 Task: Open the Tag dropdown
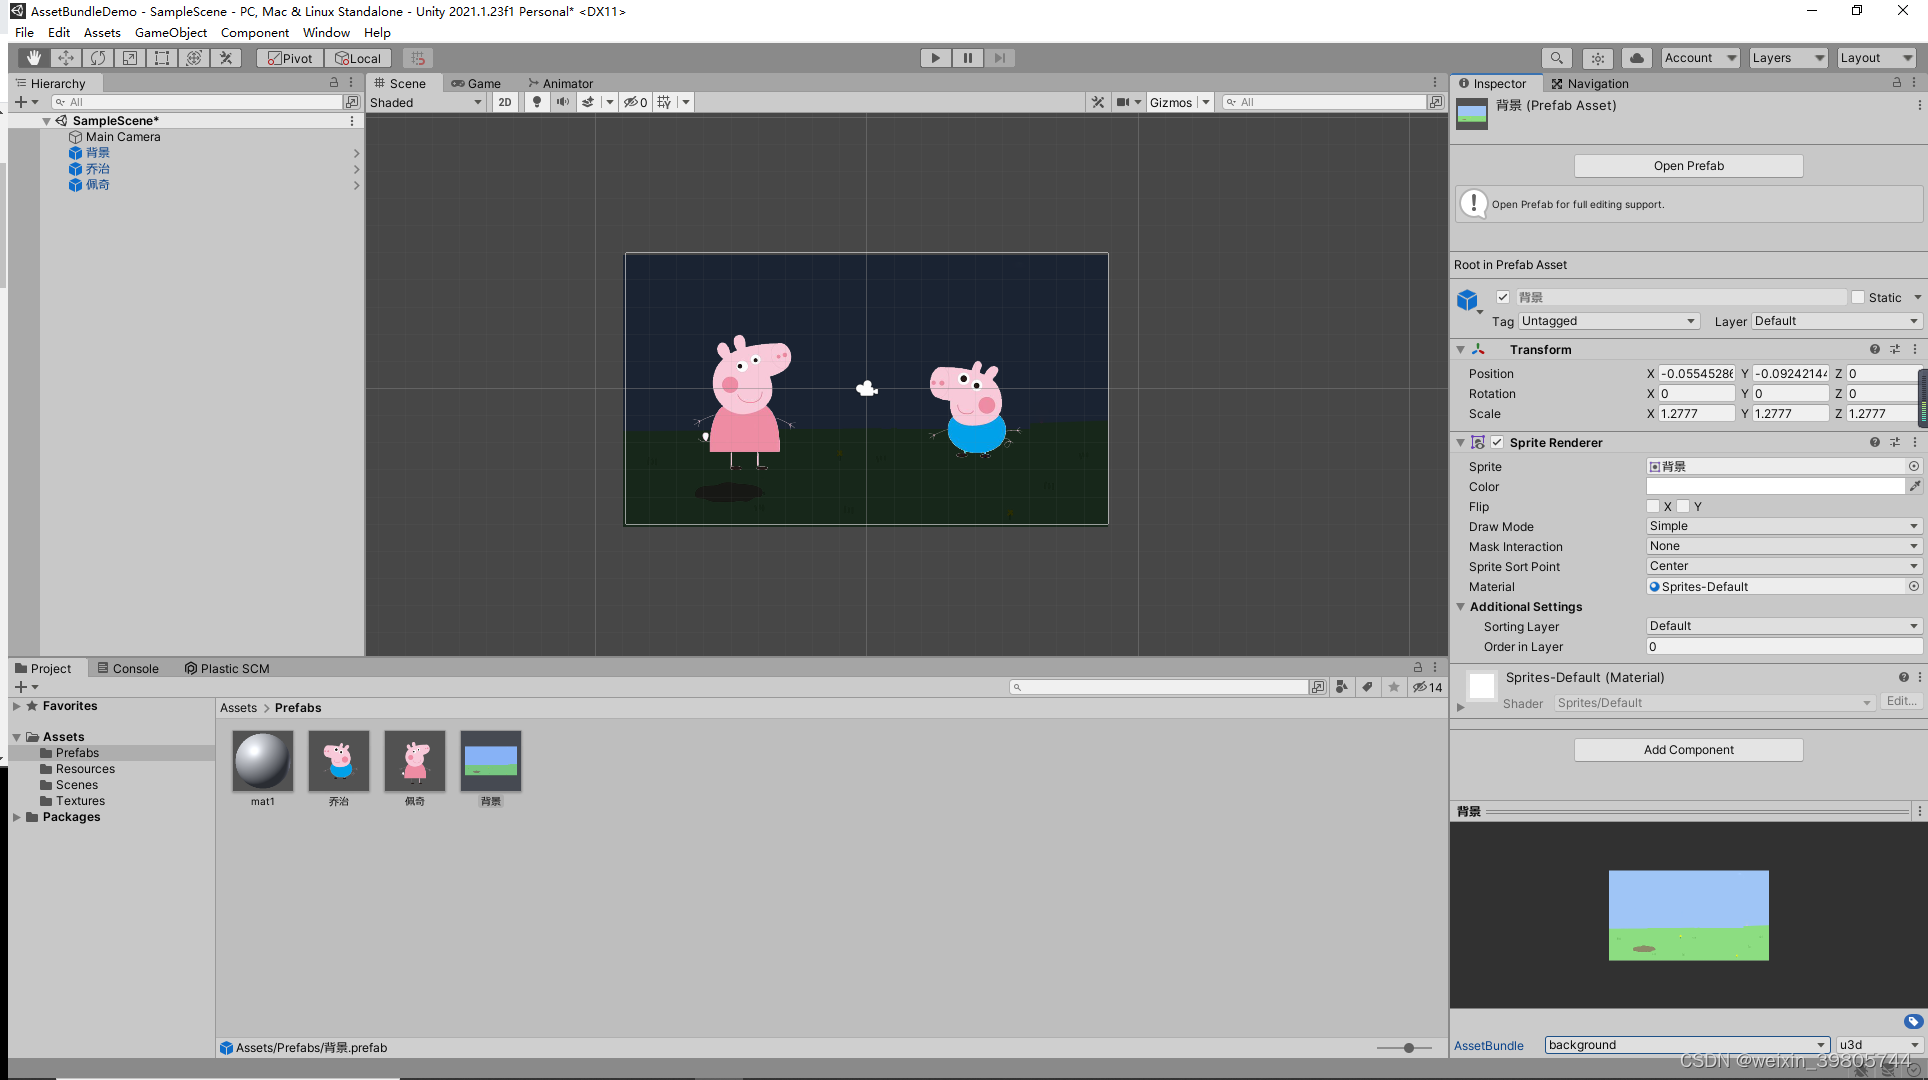[x=1608, y=321]
